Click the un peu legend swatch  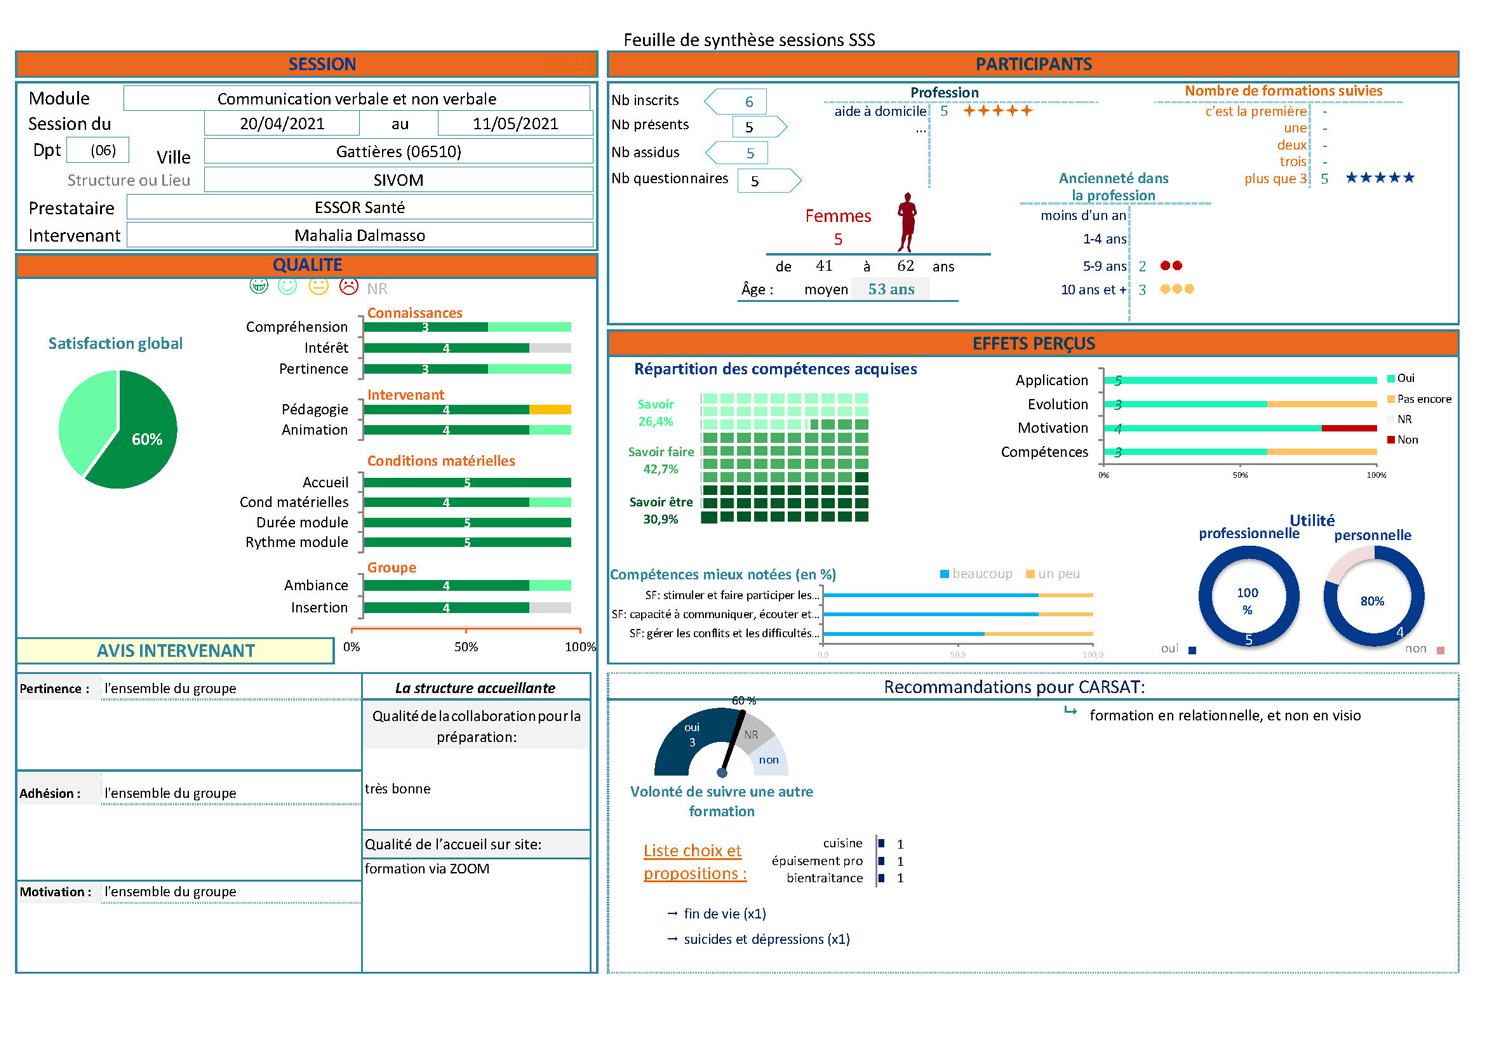1030,574
